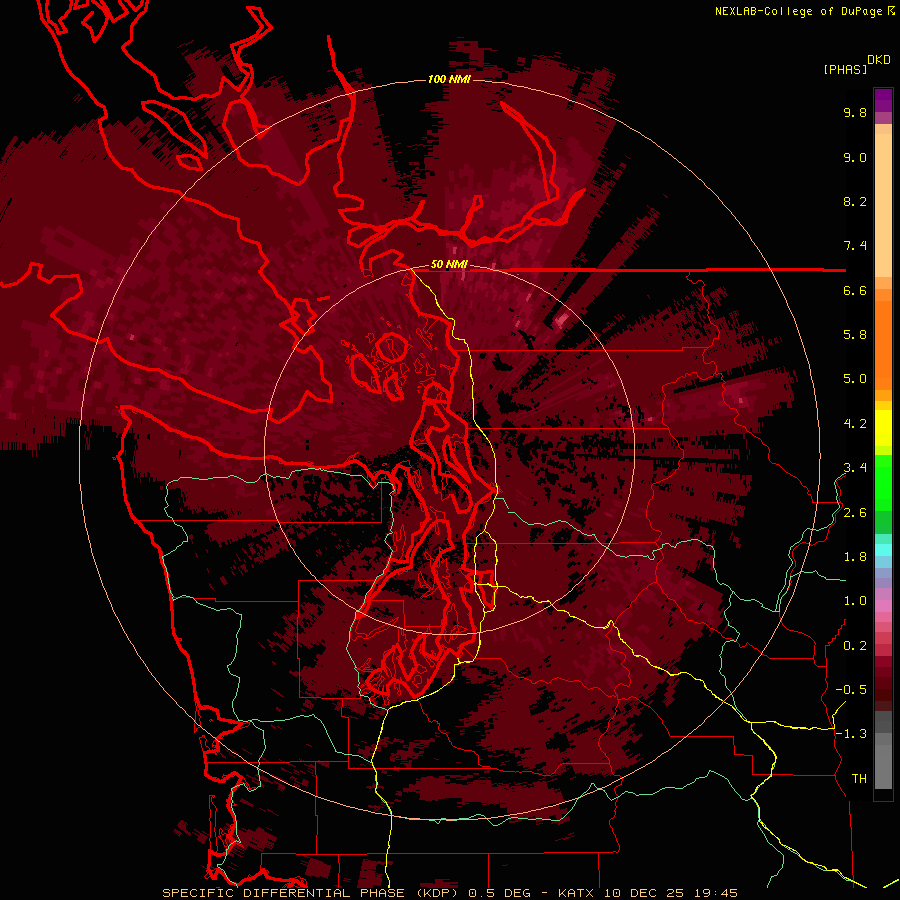
Task: Select the bright green color bar segment
Action: [883, 482]
